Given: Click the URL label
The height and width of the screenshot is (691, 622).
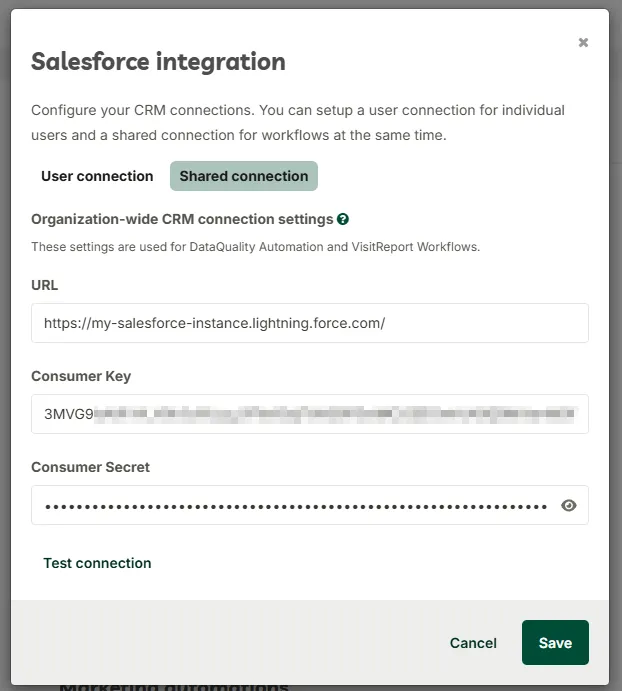Looking at the screenshot, I should coord(45,285).
